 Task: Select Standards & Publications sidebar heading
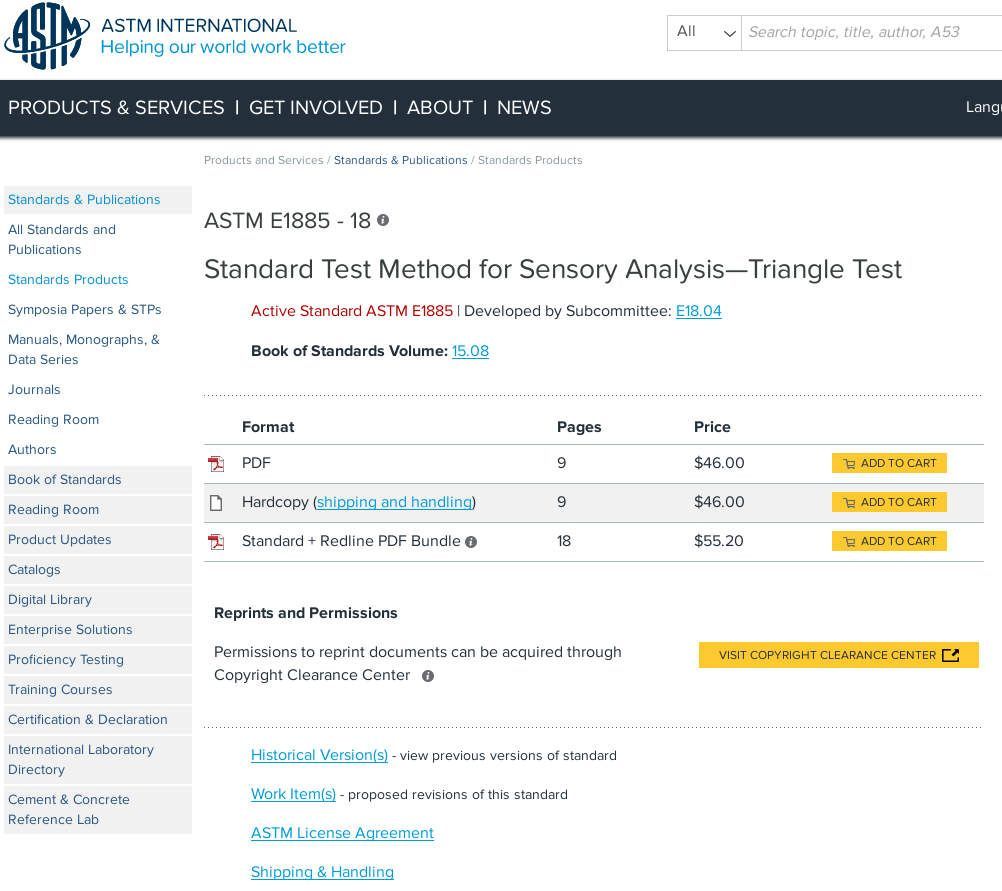click(97, 199)
